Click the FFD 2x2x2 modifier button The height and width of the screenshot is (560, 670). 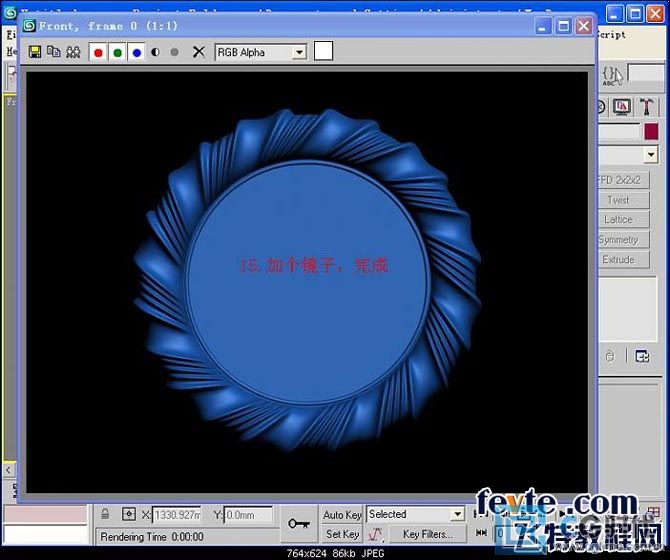[x=623, y=180]
